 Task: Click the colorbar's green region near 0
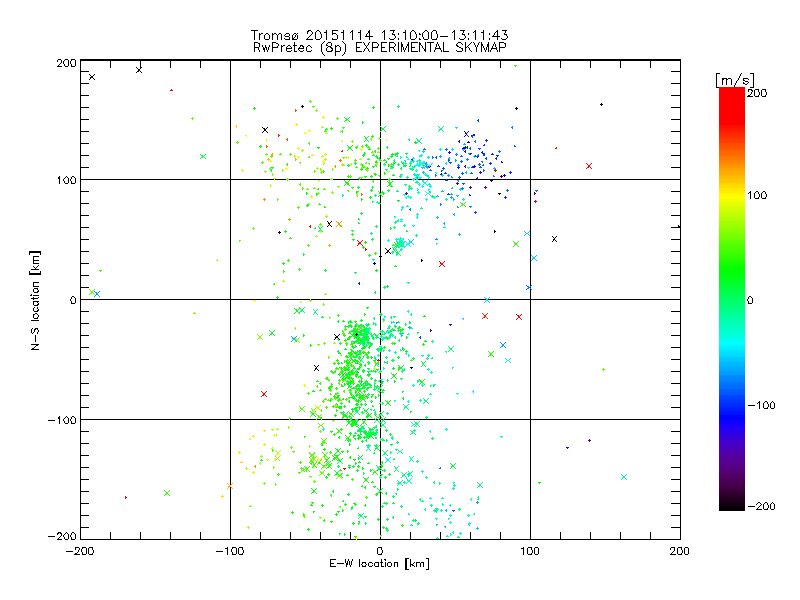[732, 300]
